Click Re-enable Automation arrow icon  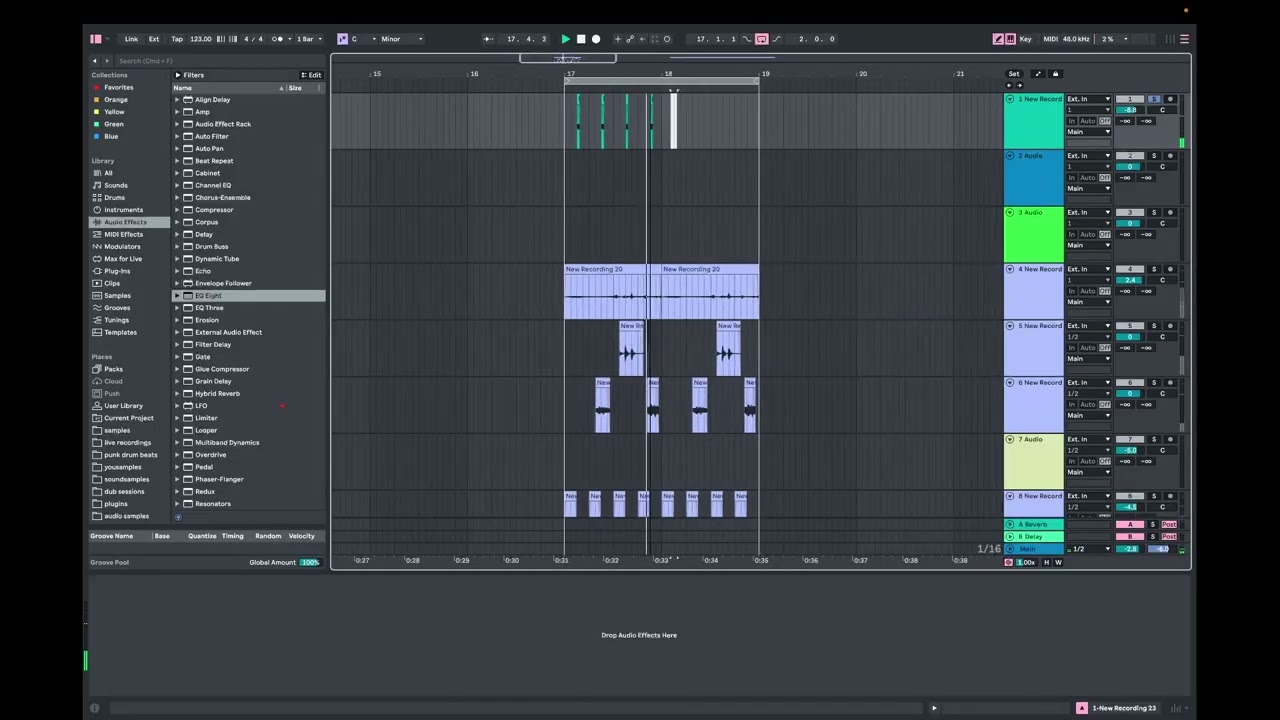[642, 39]
